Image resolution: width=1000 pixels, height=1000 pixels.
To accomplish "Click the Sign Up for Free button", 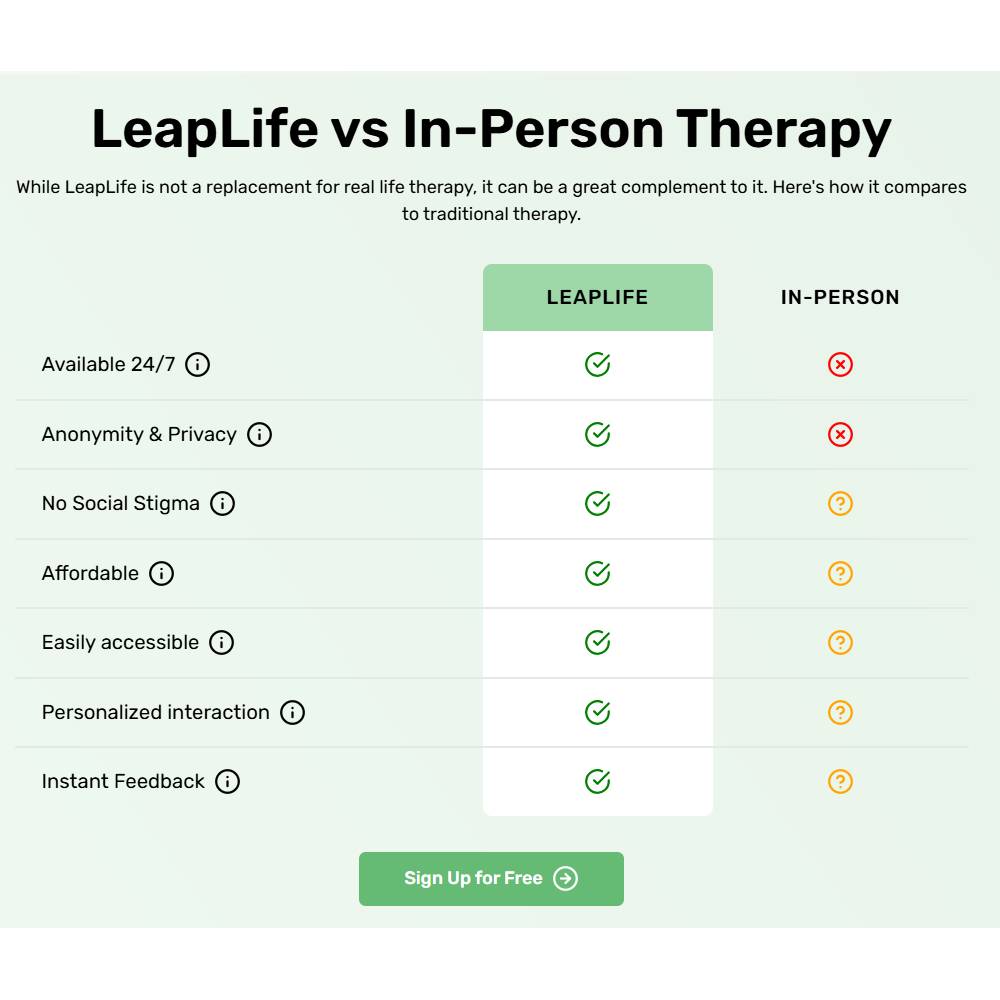I will coord(491,879).
